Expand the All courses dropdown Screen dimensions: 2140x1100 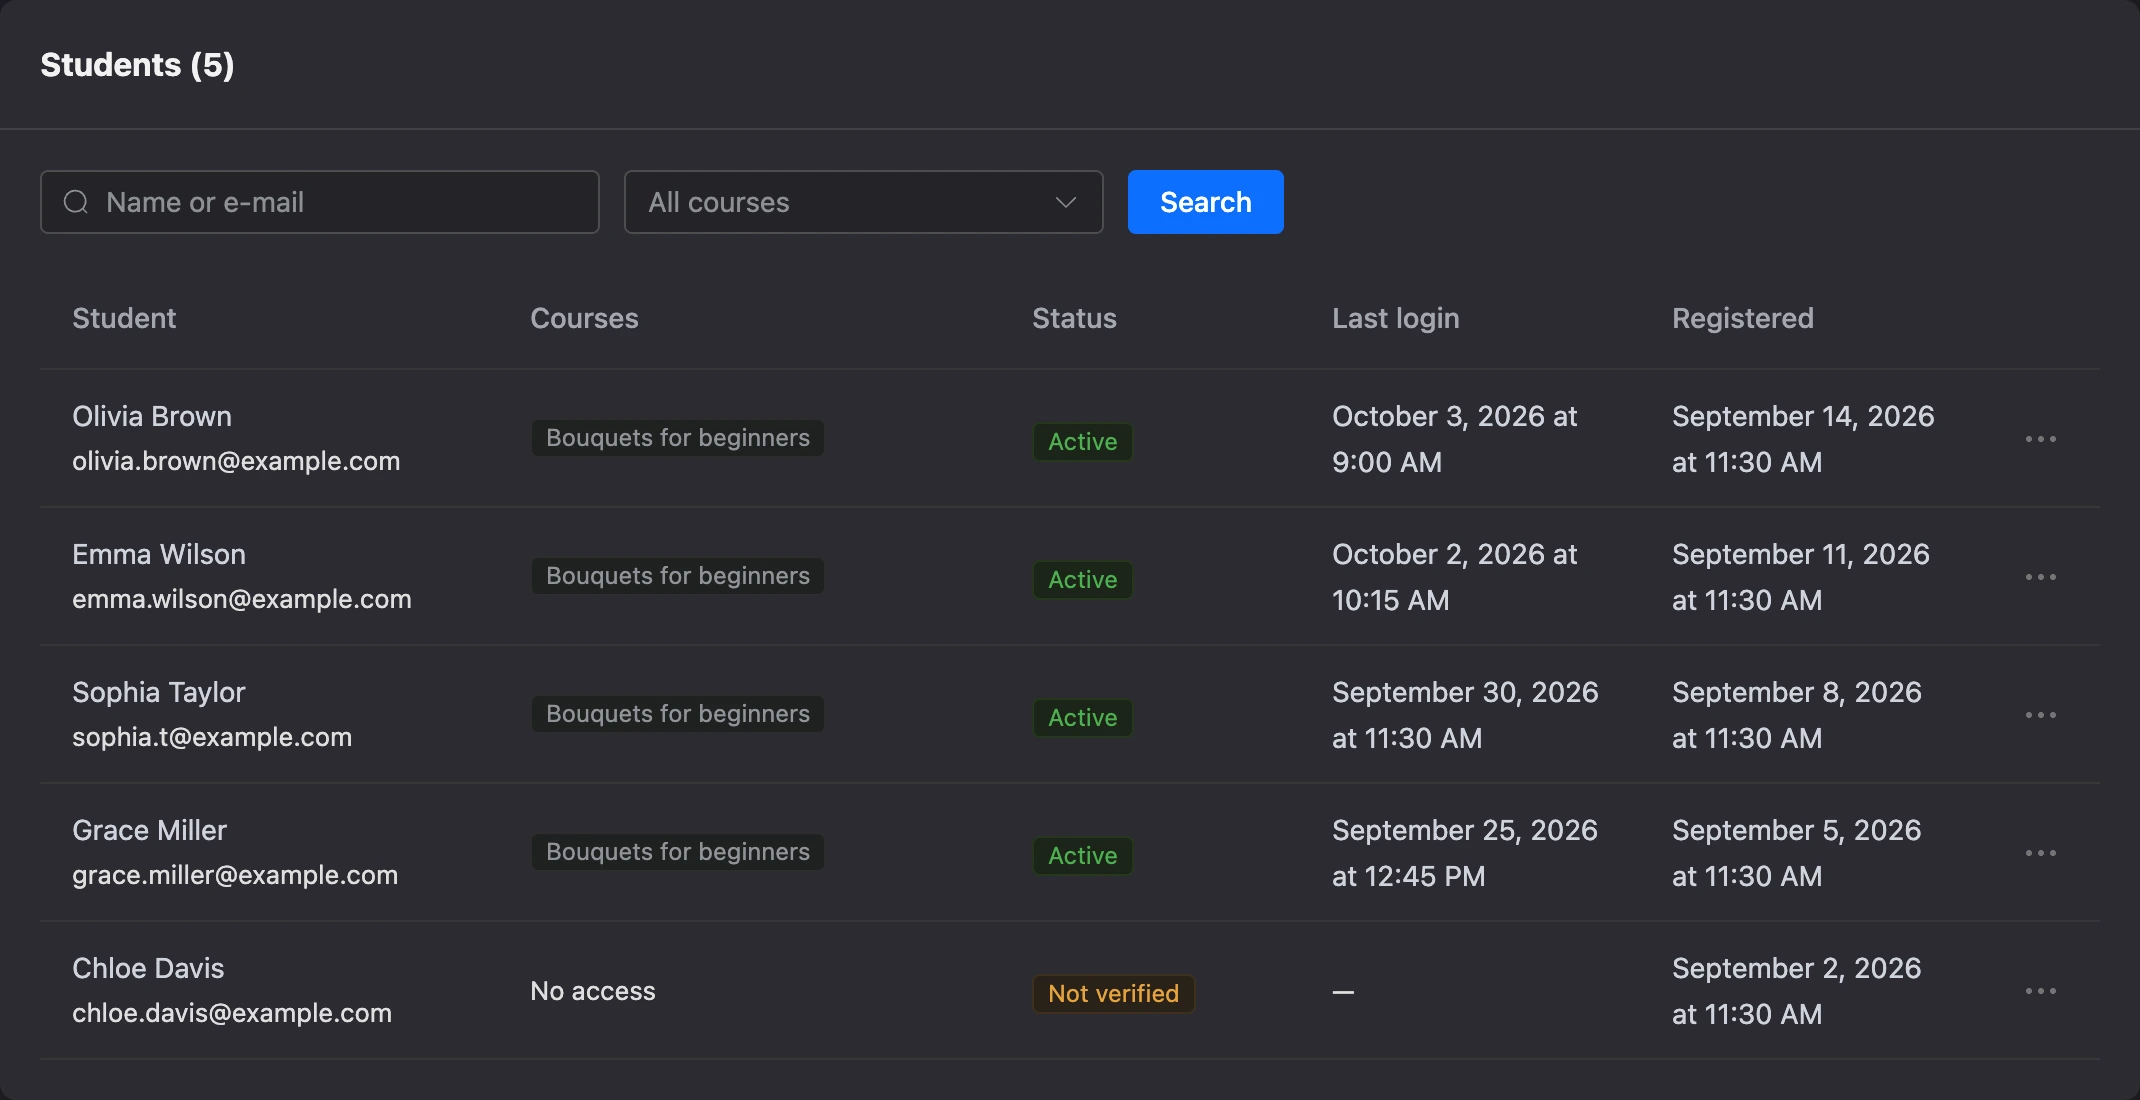coord(863,202)
